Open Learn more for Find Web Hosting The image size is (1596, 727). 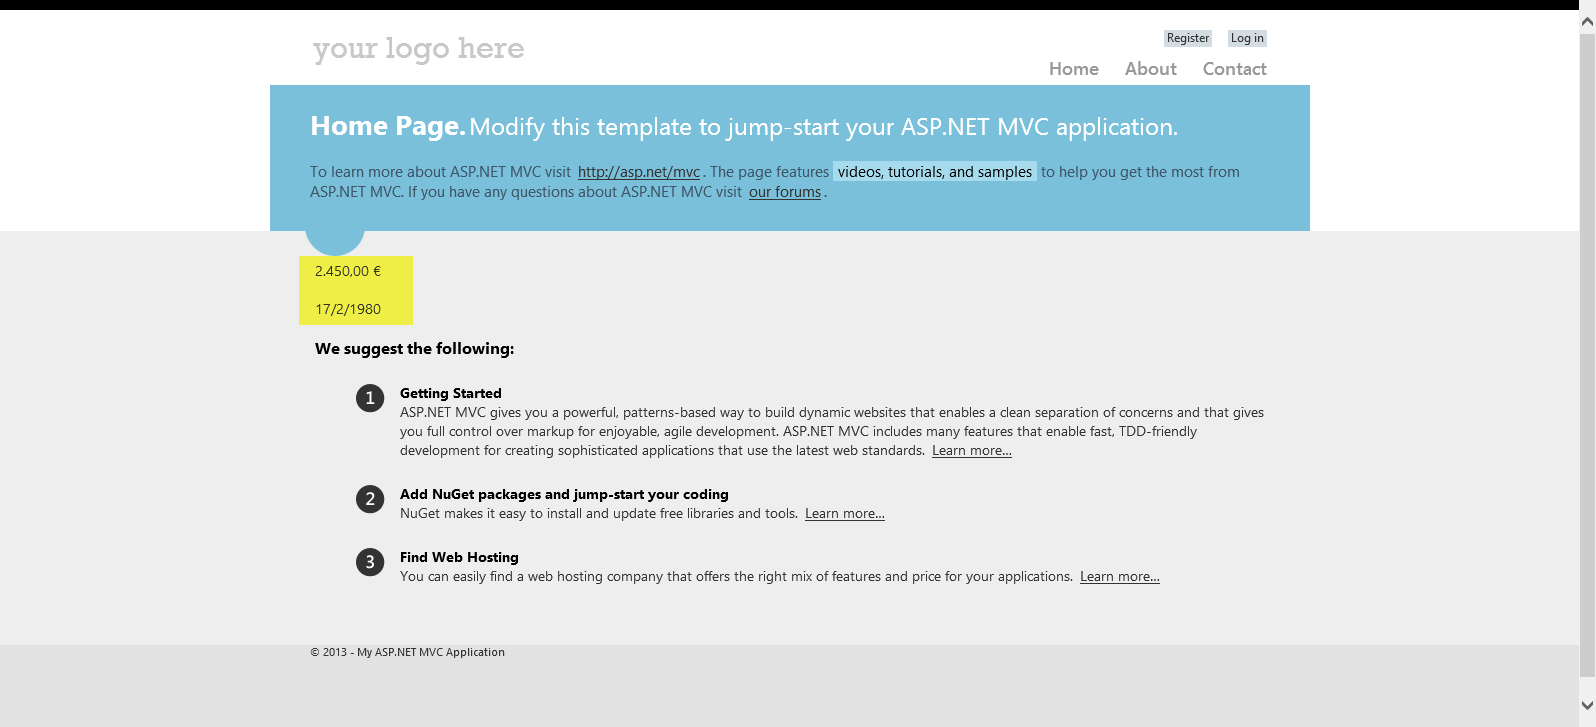pyautogui.click(x=1120, y=577)
